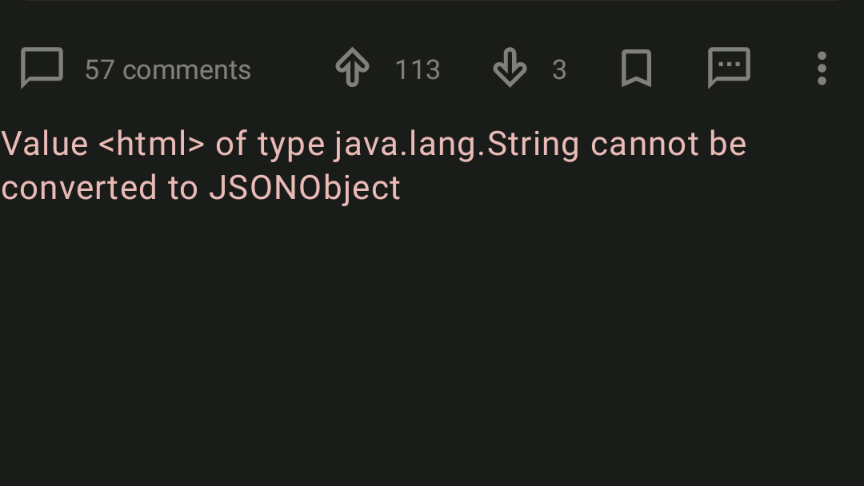This screenshot has height=486, width=864.
Task: Downvote the post with the down arrow
Action: (x=510, y=68)
